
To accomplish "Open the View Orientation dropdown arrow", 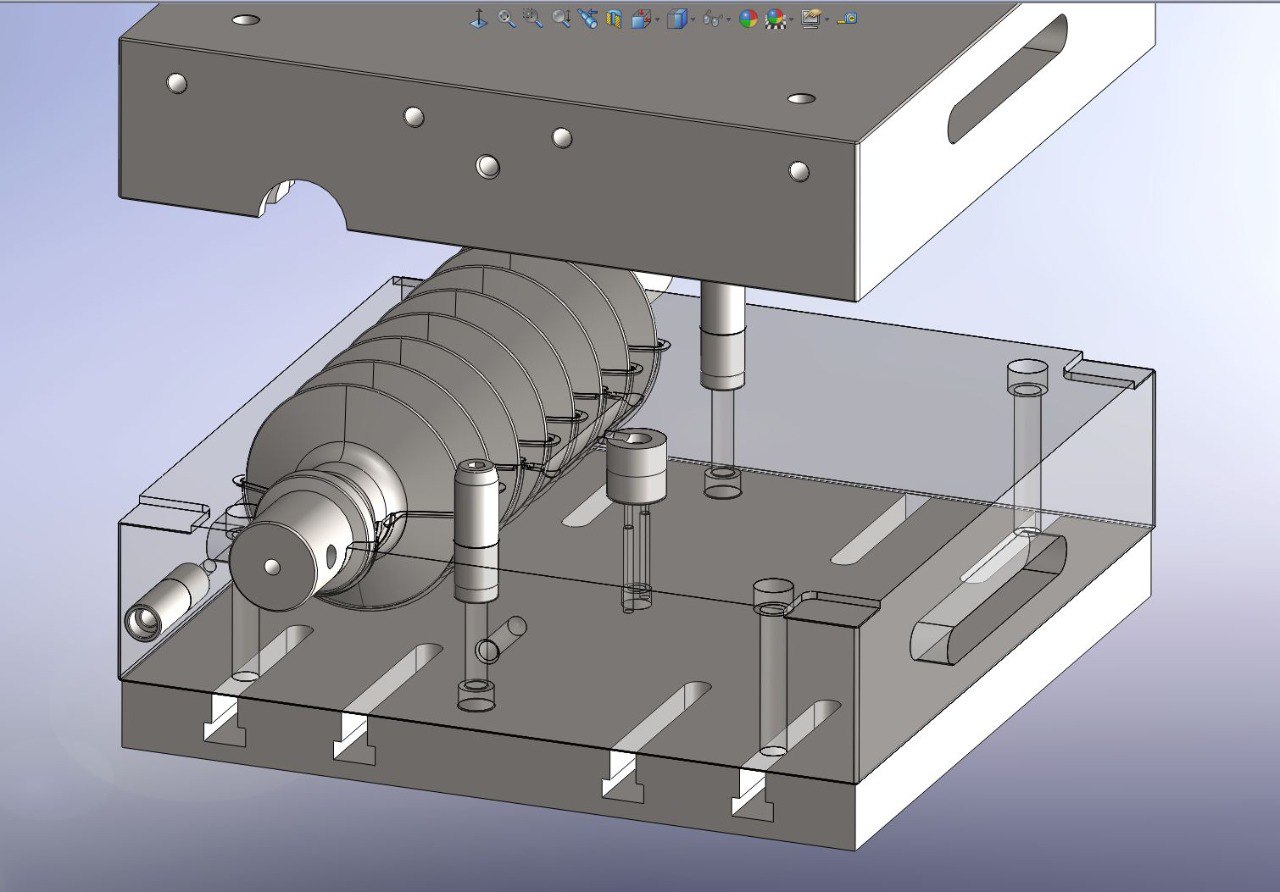I will 656,19.
